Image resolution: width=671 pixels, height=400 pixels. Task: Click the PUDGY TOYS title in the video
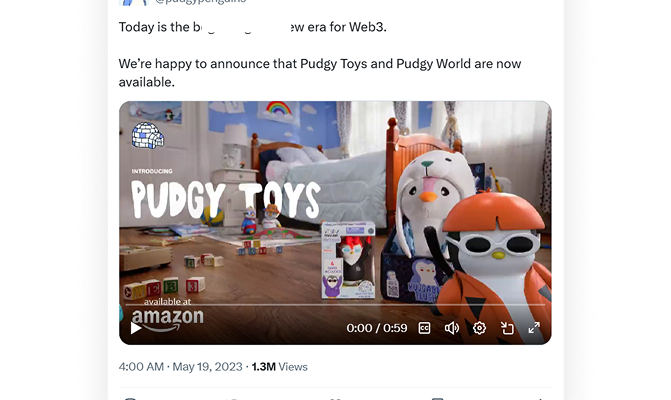226,199
